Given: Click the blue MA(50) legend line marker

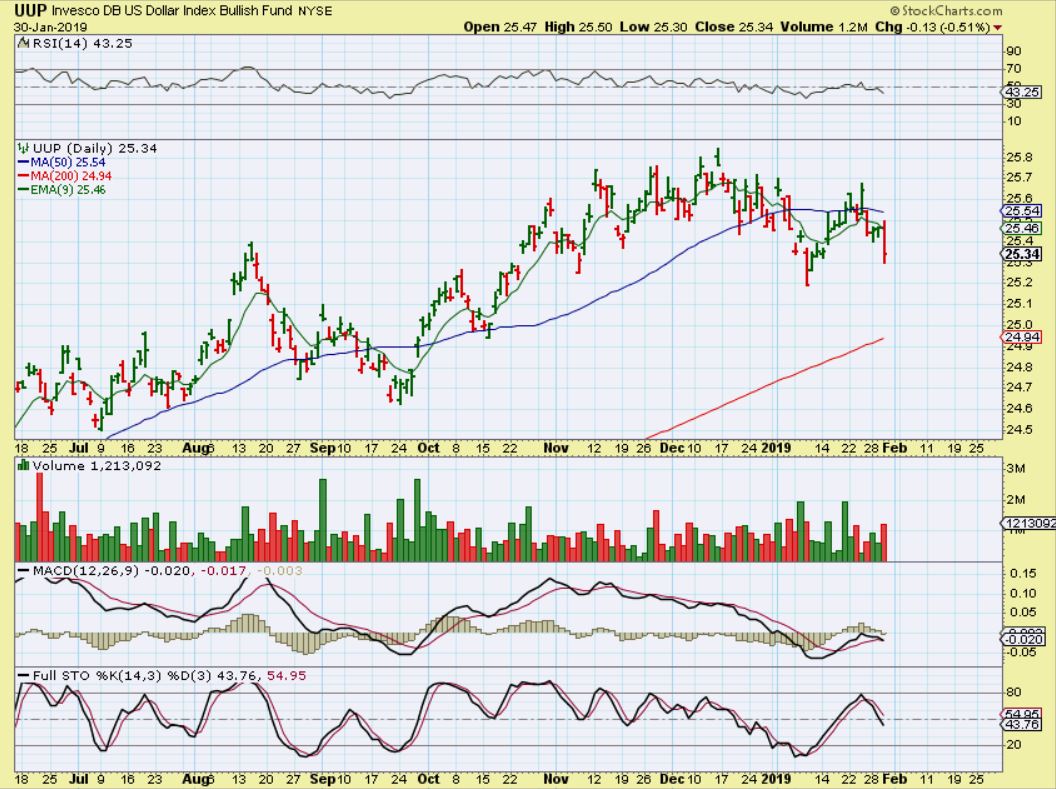Looking at the screenshot, I should point(24,162).
